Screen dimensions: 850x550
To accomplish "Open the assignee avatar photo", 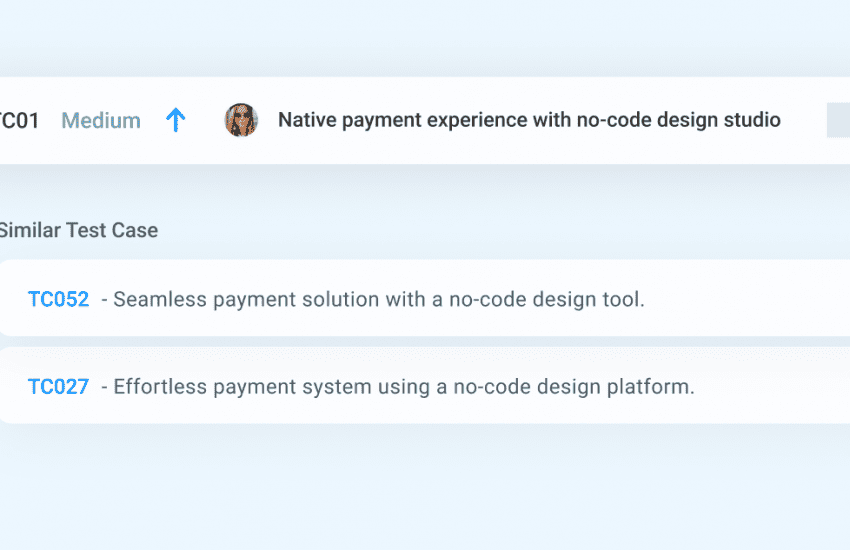I will [241, 121].
